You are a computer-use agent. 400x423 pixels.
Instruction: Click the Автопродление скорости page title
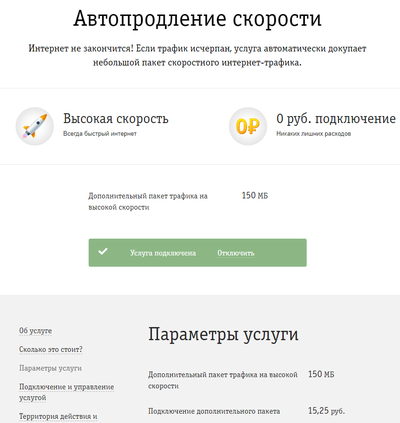pyautogui.click(x=197, y=19)
